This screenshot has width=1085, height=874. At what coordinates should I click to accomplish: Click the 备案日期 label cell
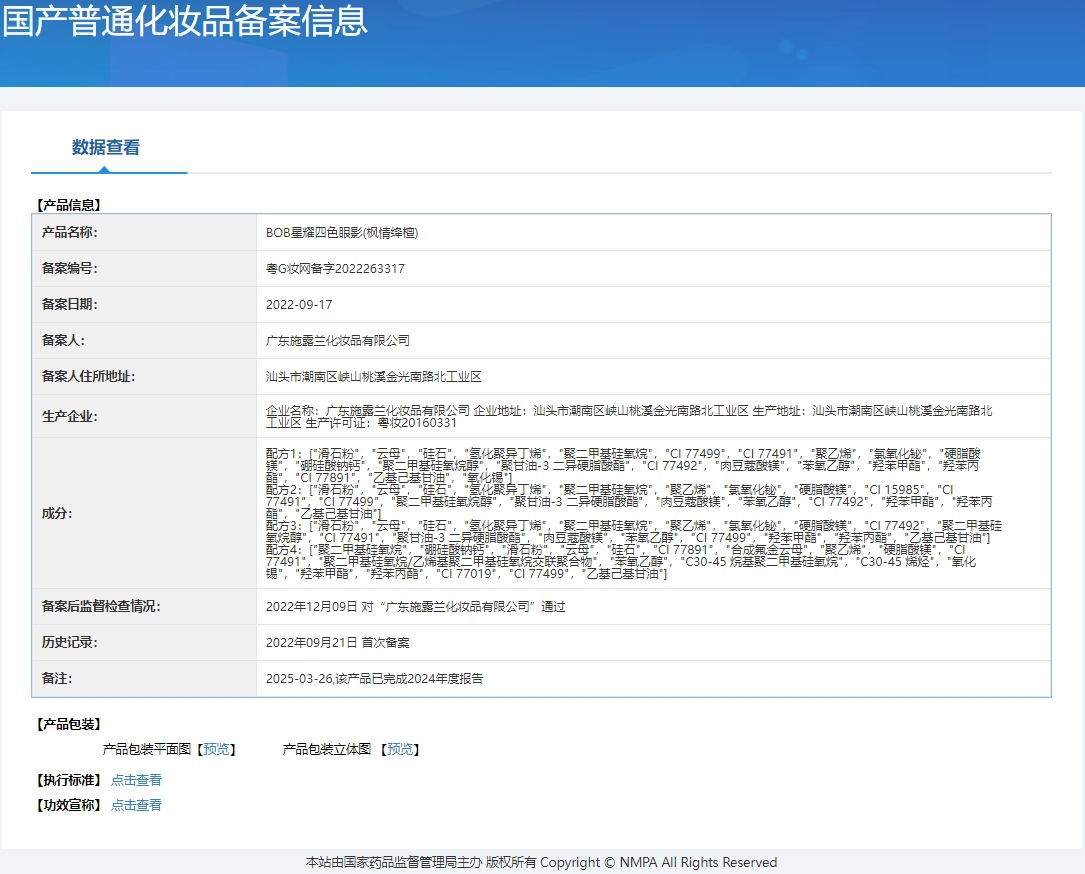144,304
